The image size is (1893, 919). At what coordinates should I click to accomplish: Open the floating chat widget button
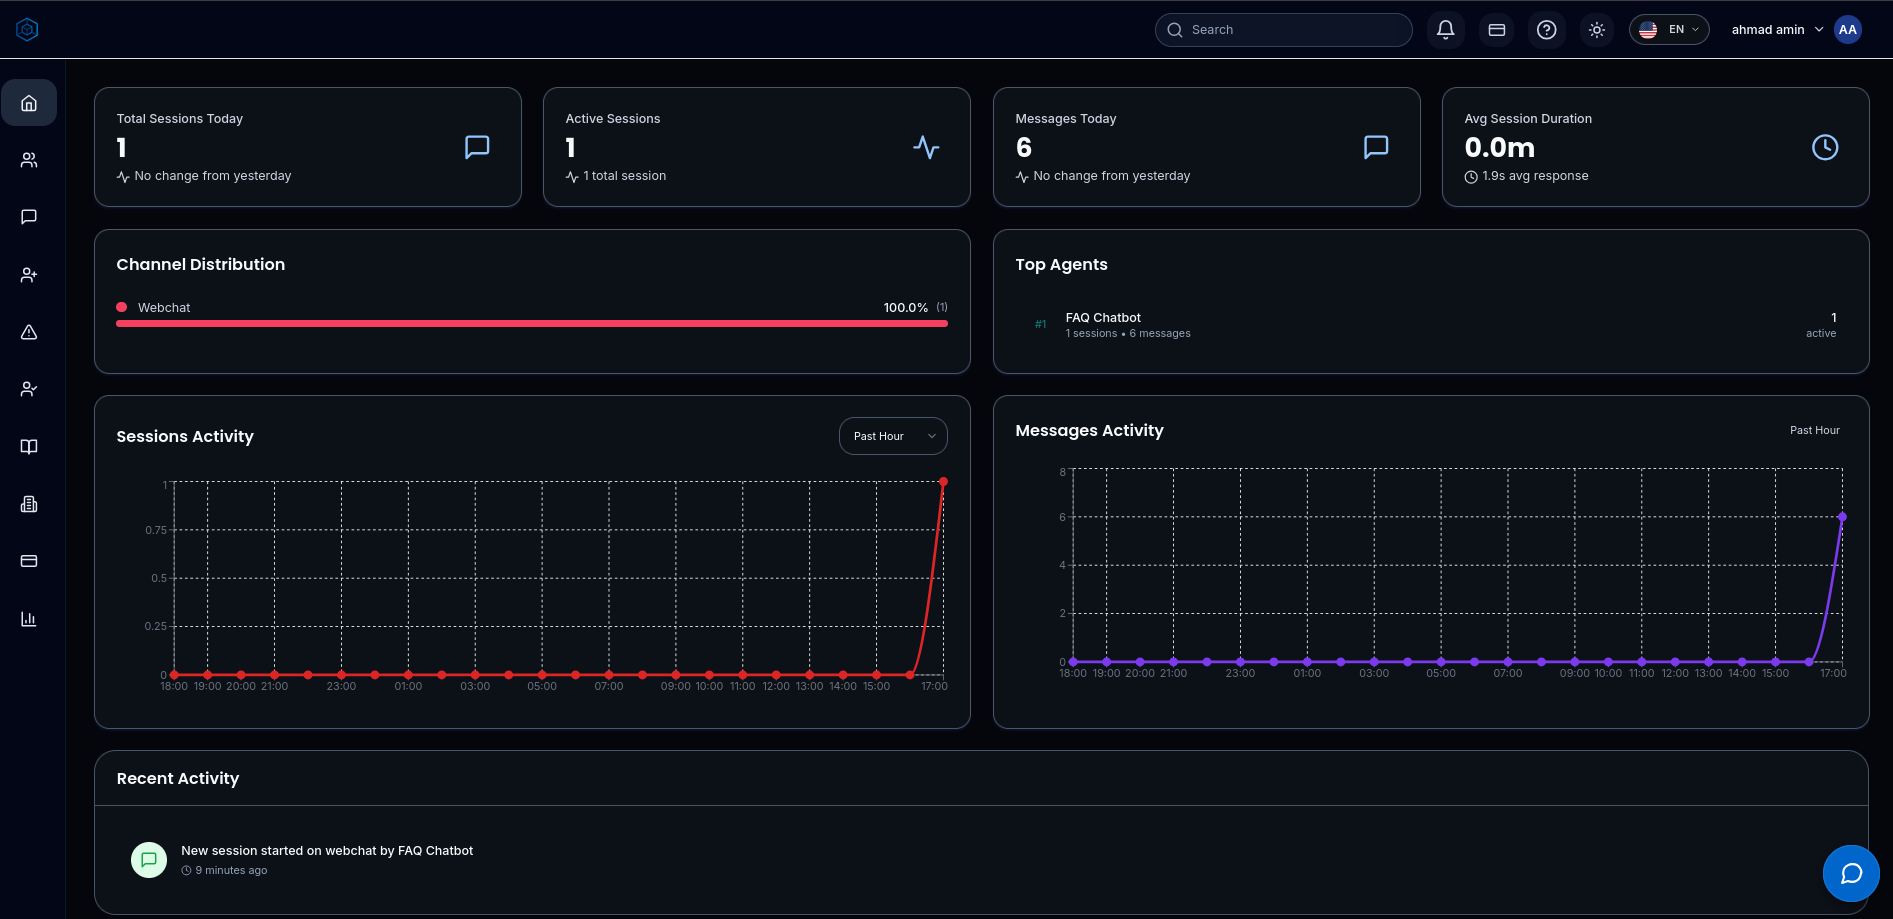pos(1850,873)
